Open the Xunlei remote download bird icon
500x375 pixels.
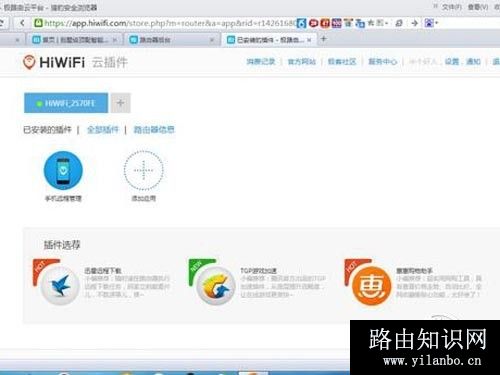click(60, 286)
